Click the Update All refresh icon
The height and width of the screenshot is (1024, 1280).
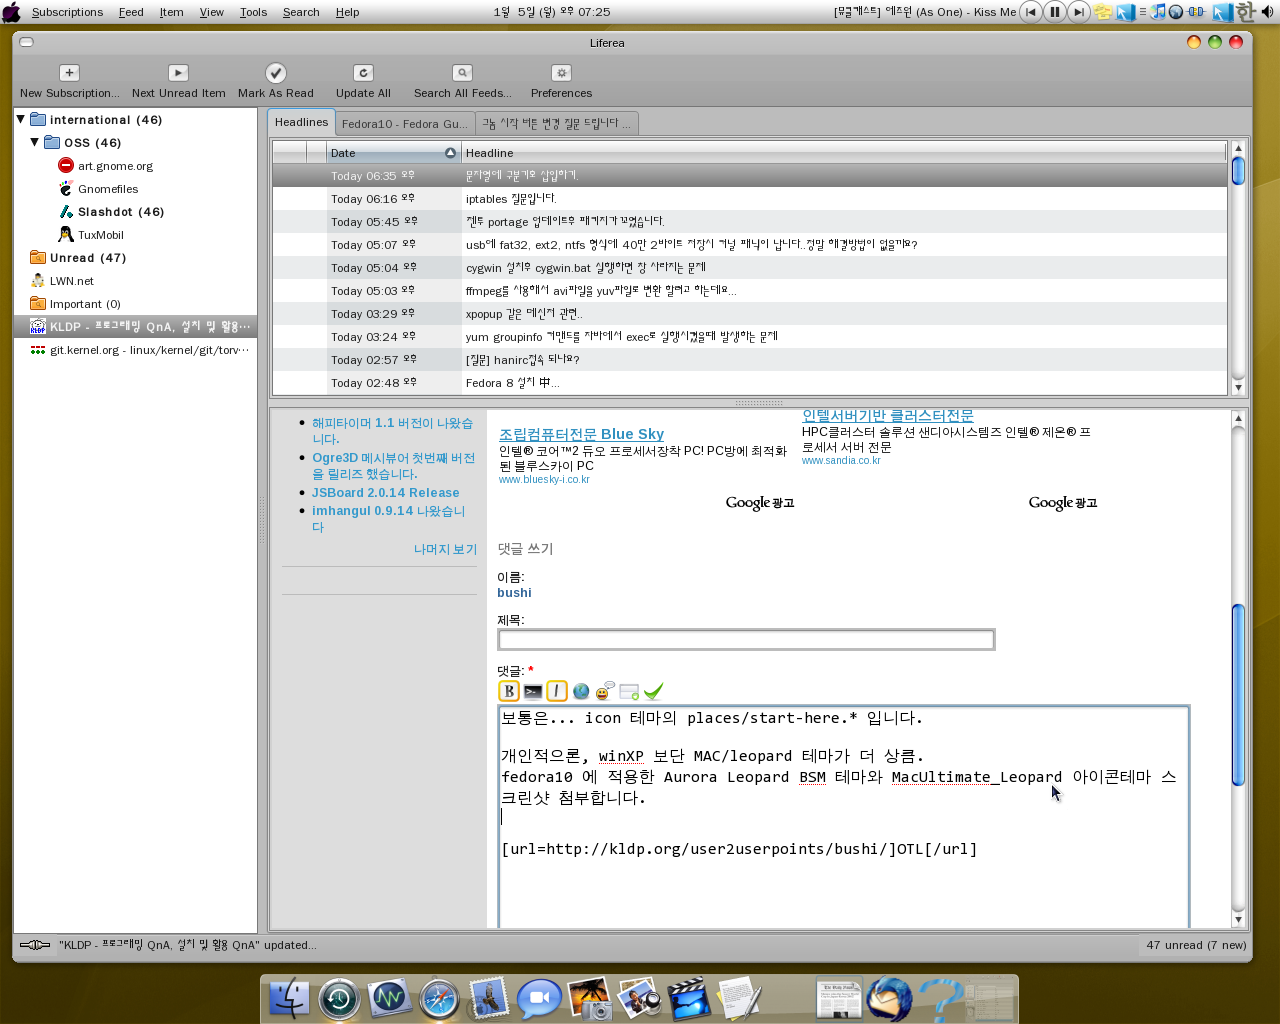[x=363, y=73]
